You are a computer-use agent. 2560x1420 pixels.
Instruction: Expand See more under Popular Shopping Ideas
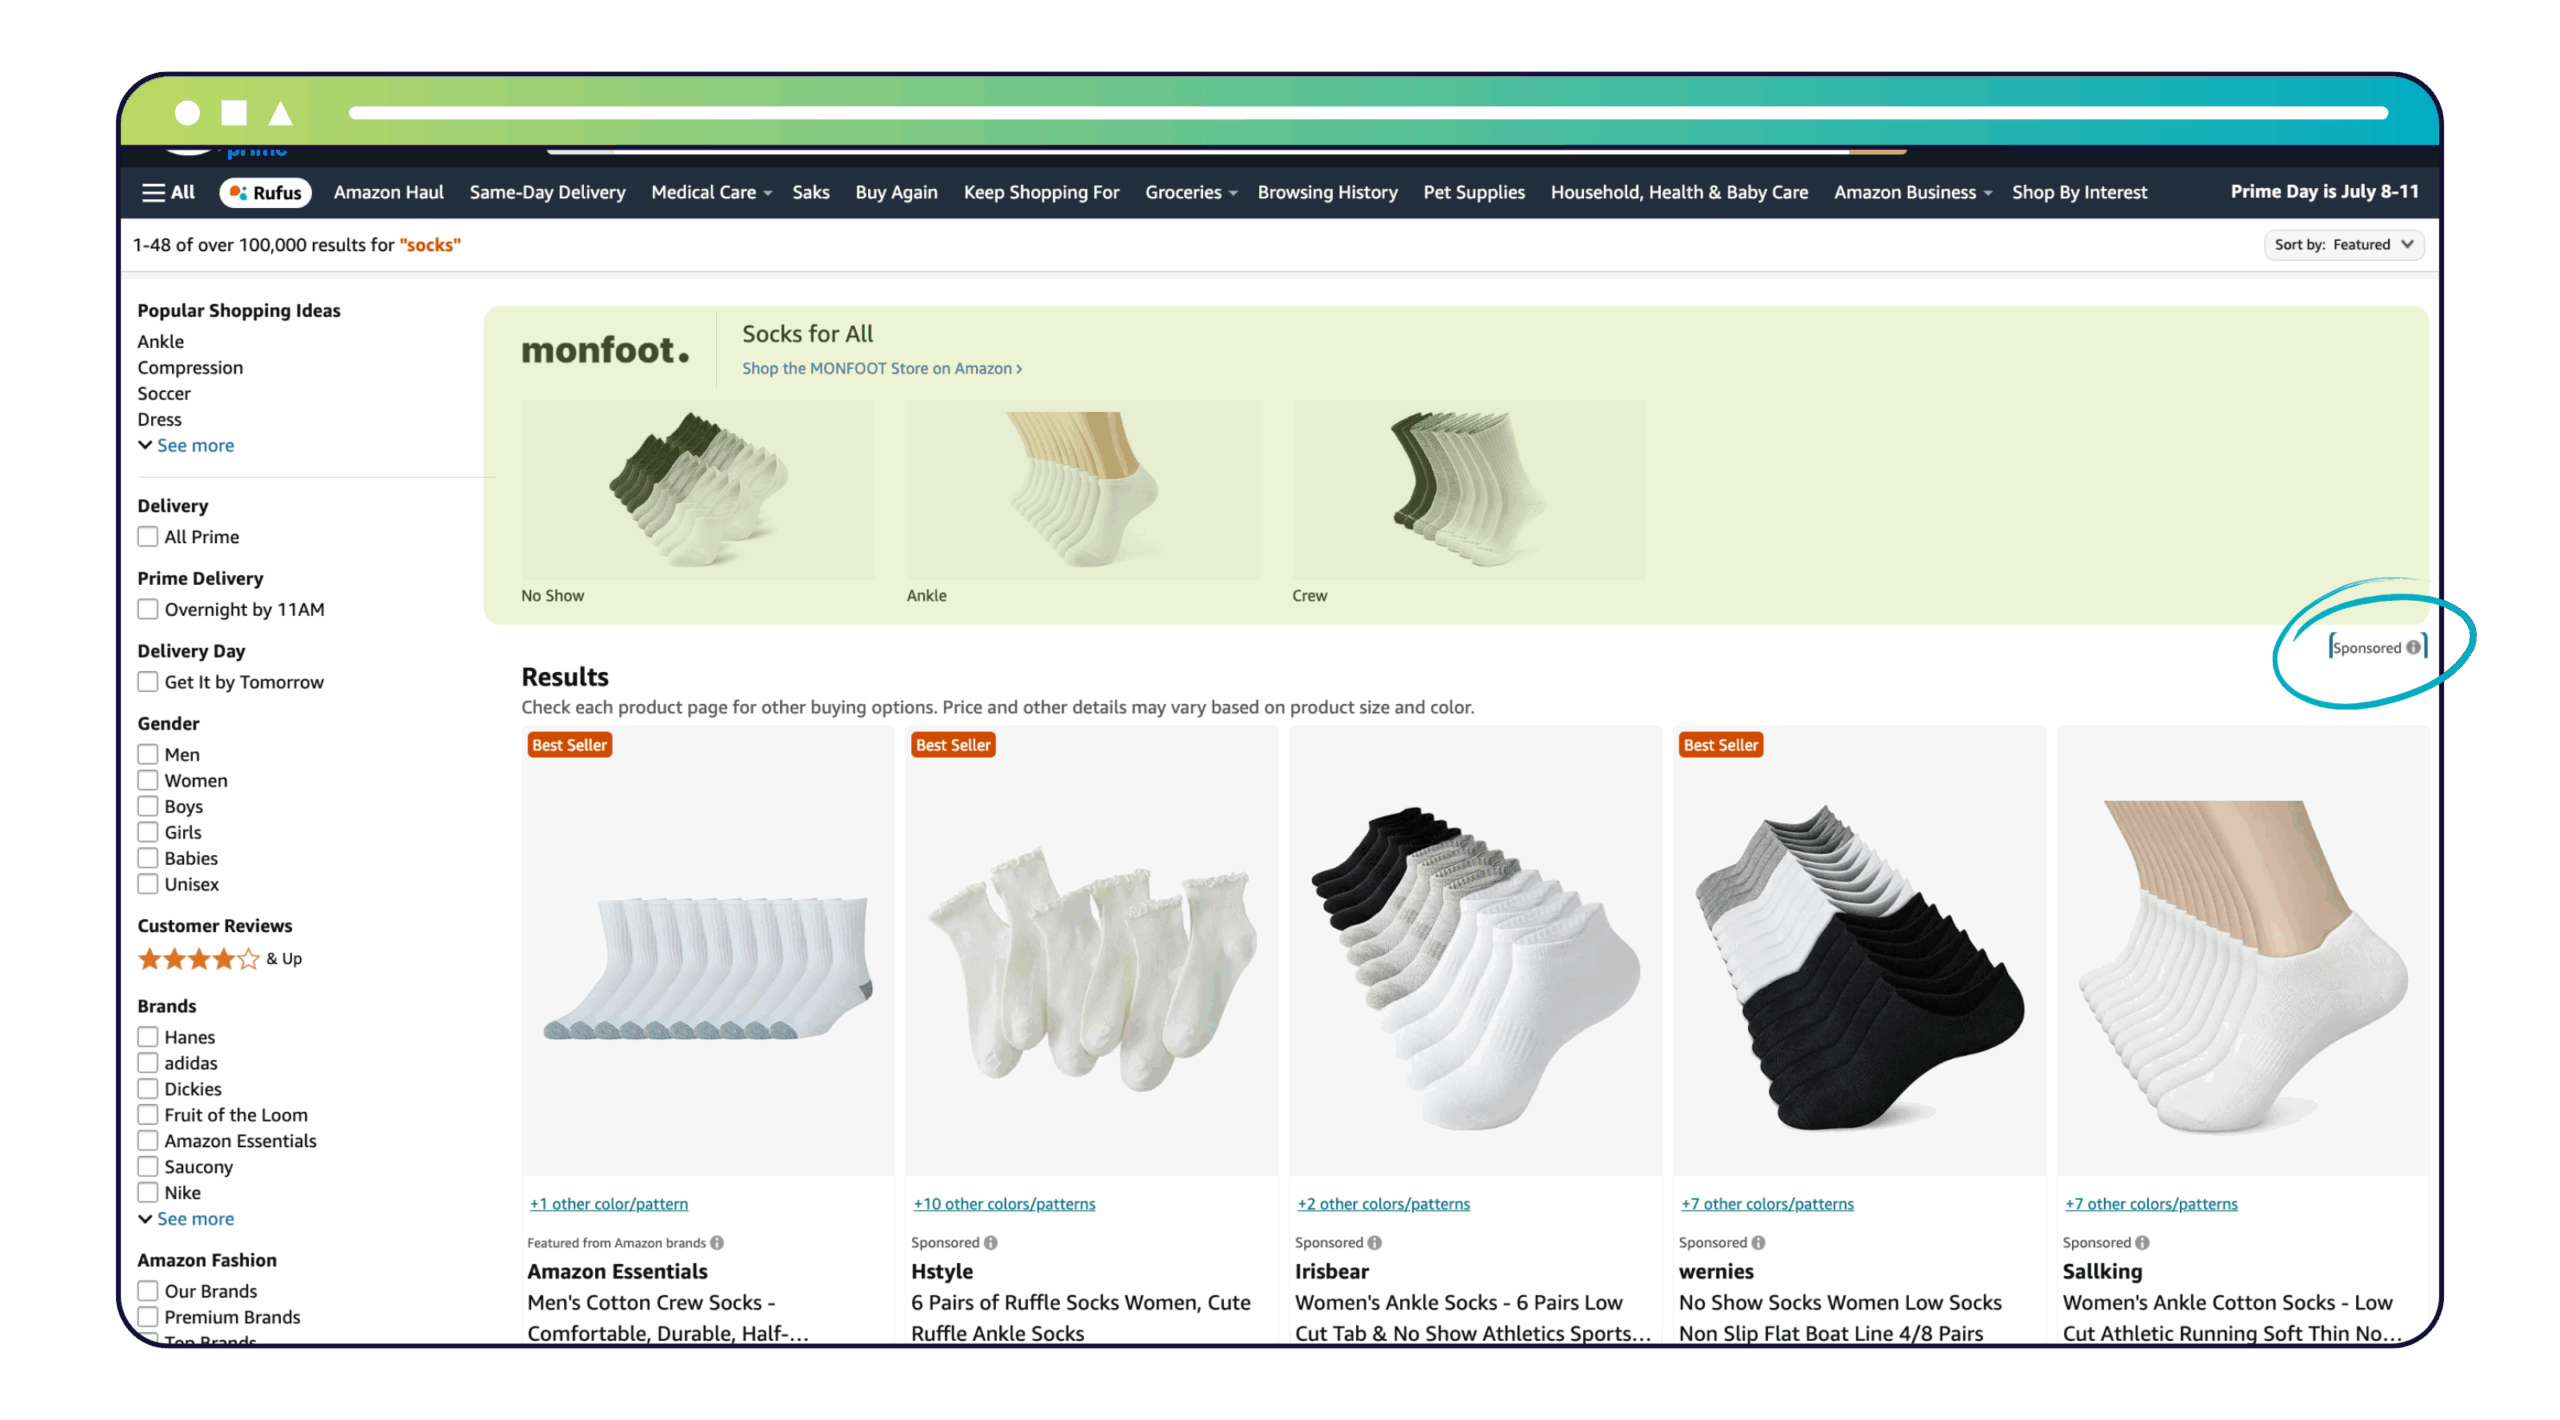point(186,445)
